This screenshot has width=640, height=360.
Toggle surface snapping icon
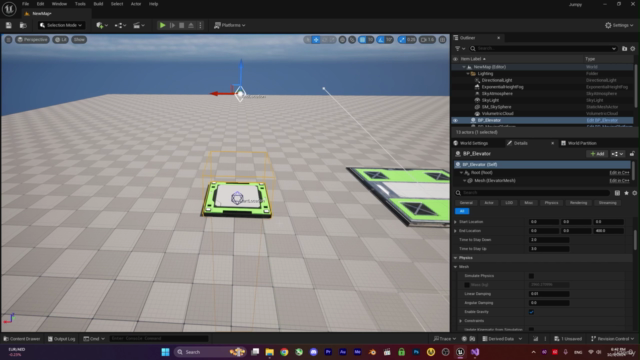click(352, 40)
